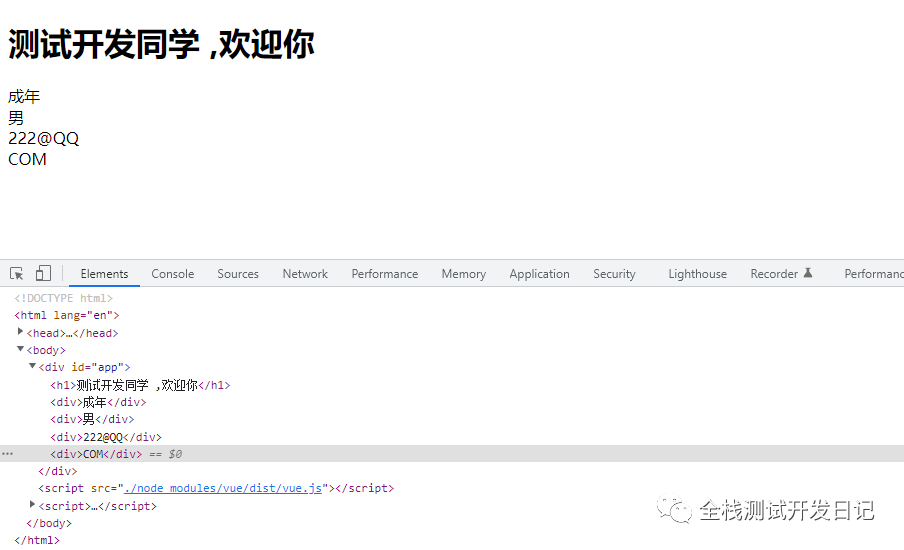
Task: Select the closing /body tag row
Action: coord(49,523)
